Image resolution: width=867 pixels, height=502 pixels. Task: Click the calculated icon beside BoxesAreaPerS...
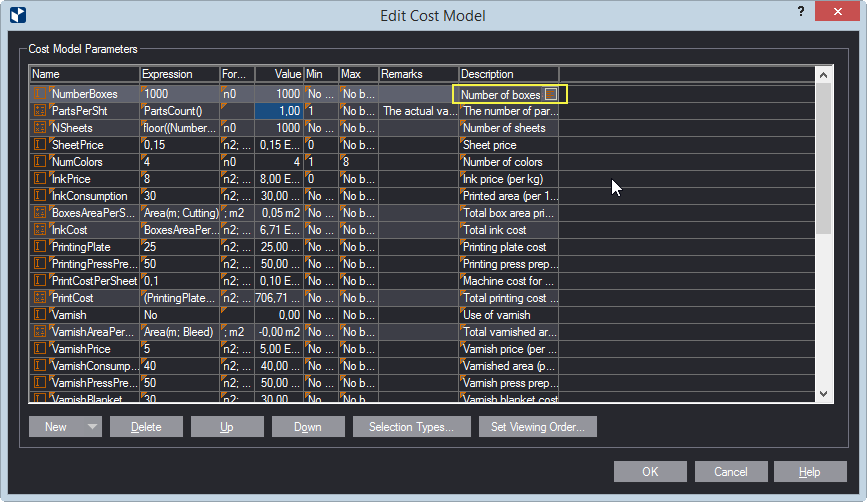tap(40, 213)
